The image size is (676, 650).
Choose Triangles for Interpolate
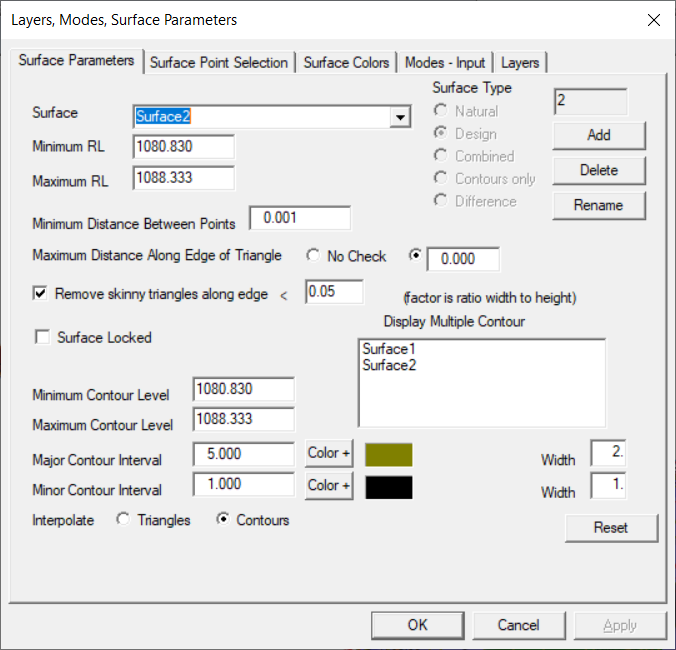pyautogui.click(x=124, y=520)
